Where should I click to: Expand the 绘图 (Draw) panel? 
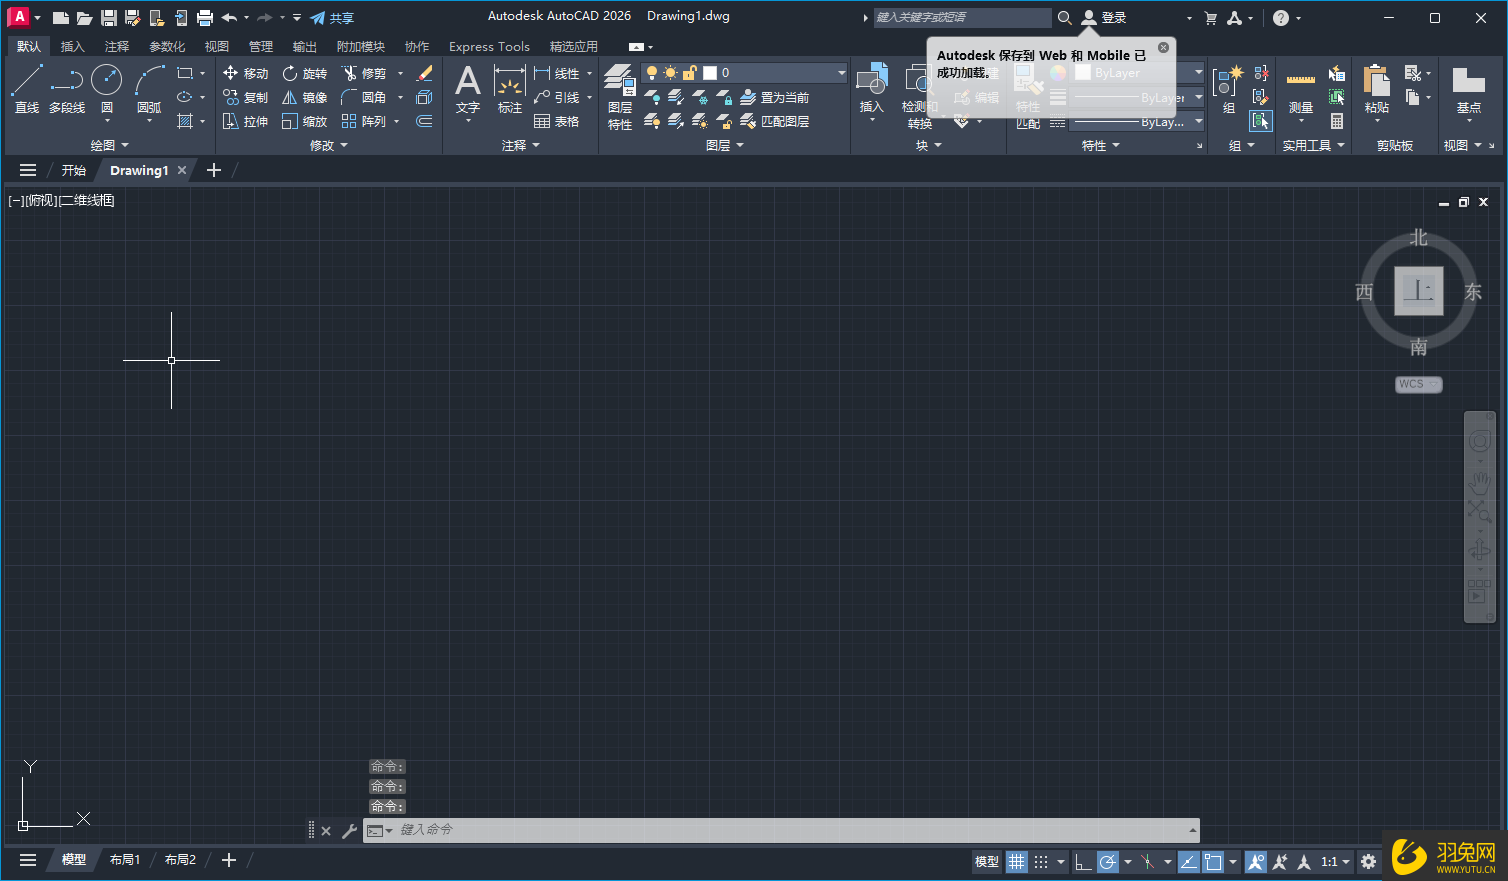coord(109,145)
